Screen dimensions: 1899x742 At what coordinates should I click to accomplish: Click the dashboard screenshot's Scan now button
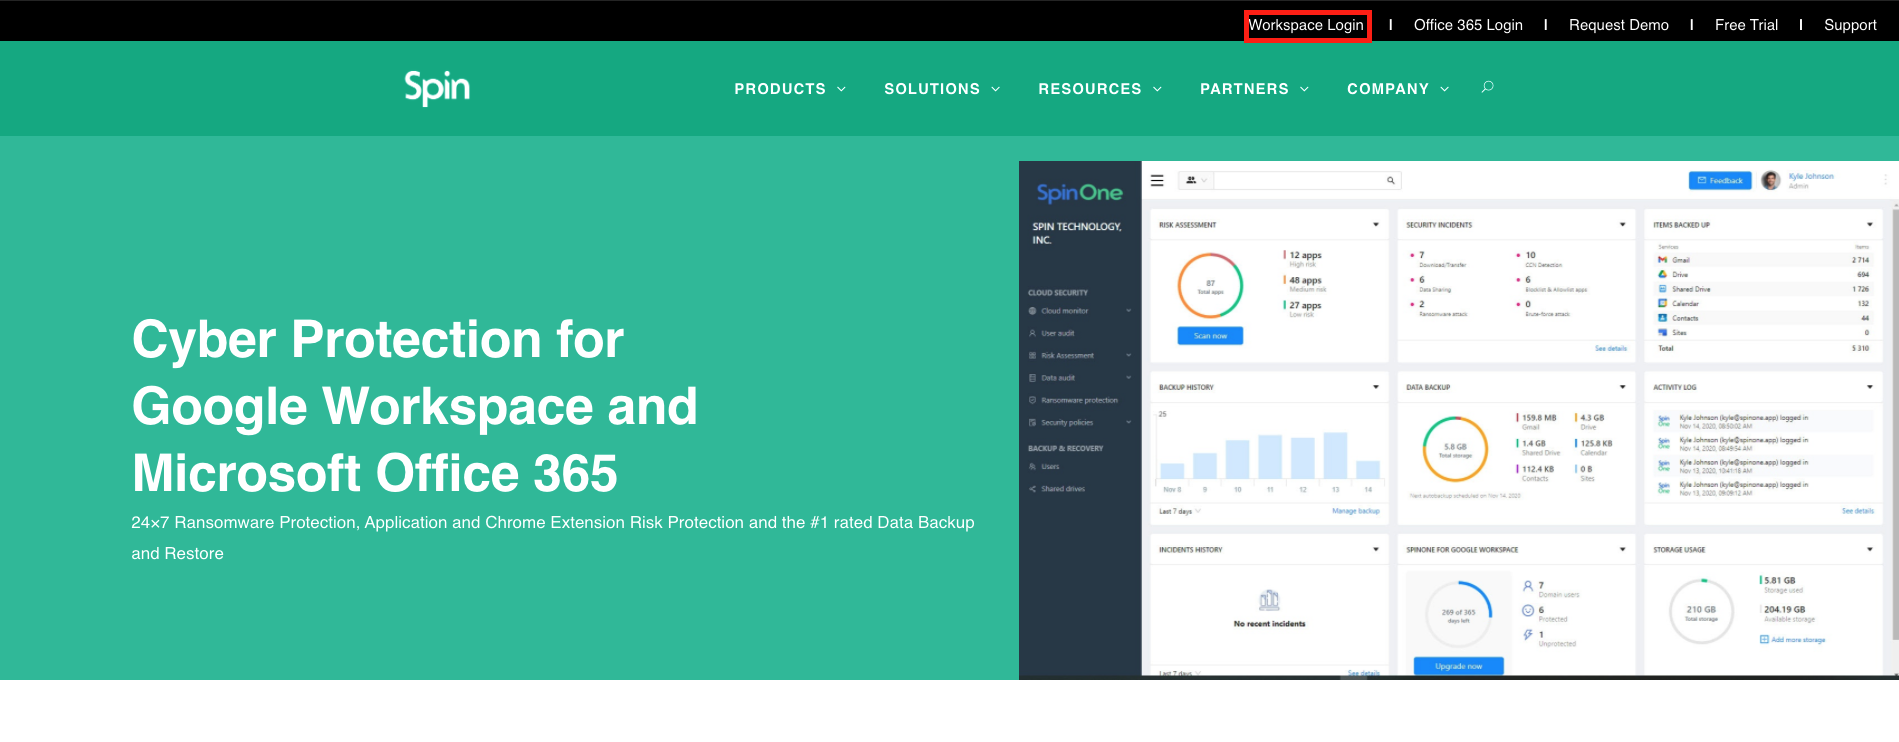[x=1210, y=336]
